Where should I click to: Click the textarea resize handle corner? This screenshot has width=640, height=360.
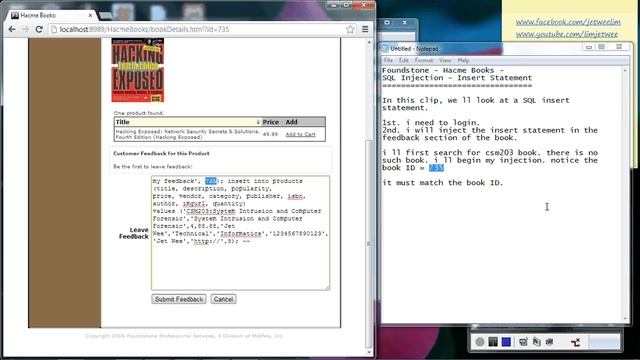tap(327, 288)
